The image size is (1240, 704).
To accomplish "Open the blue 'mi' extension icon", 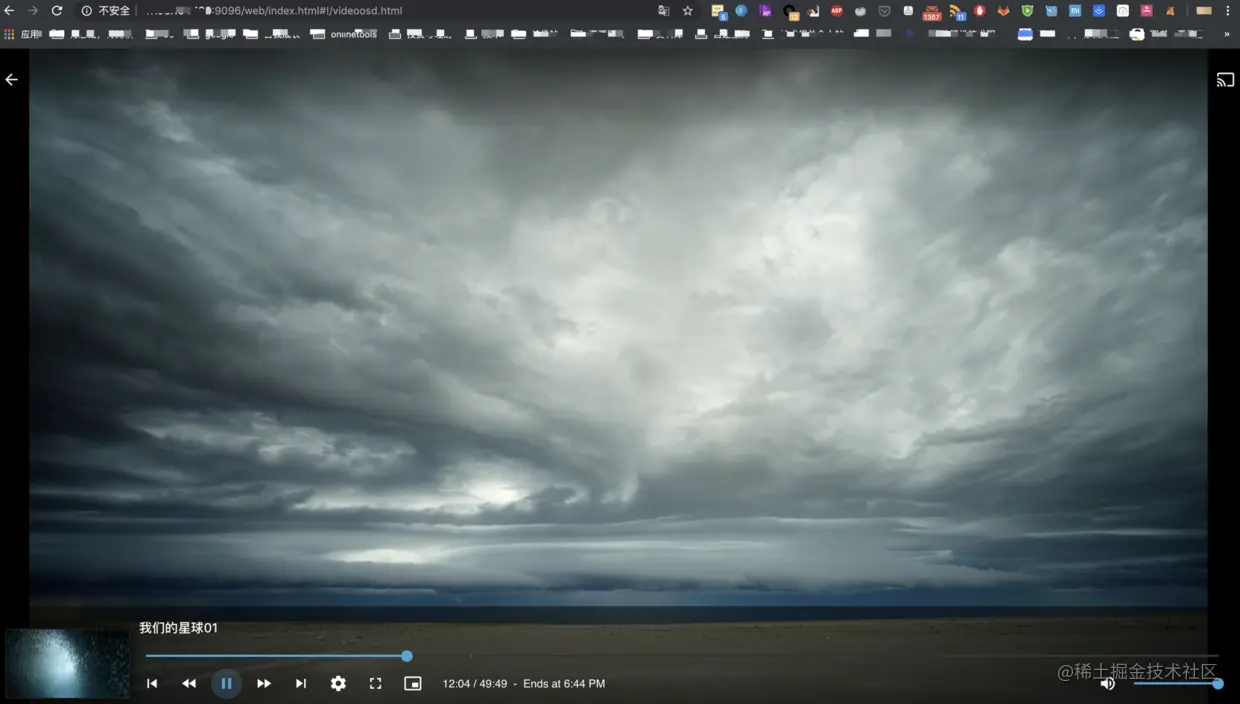I will [x=1075, y=11].
